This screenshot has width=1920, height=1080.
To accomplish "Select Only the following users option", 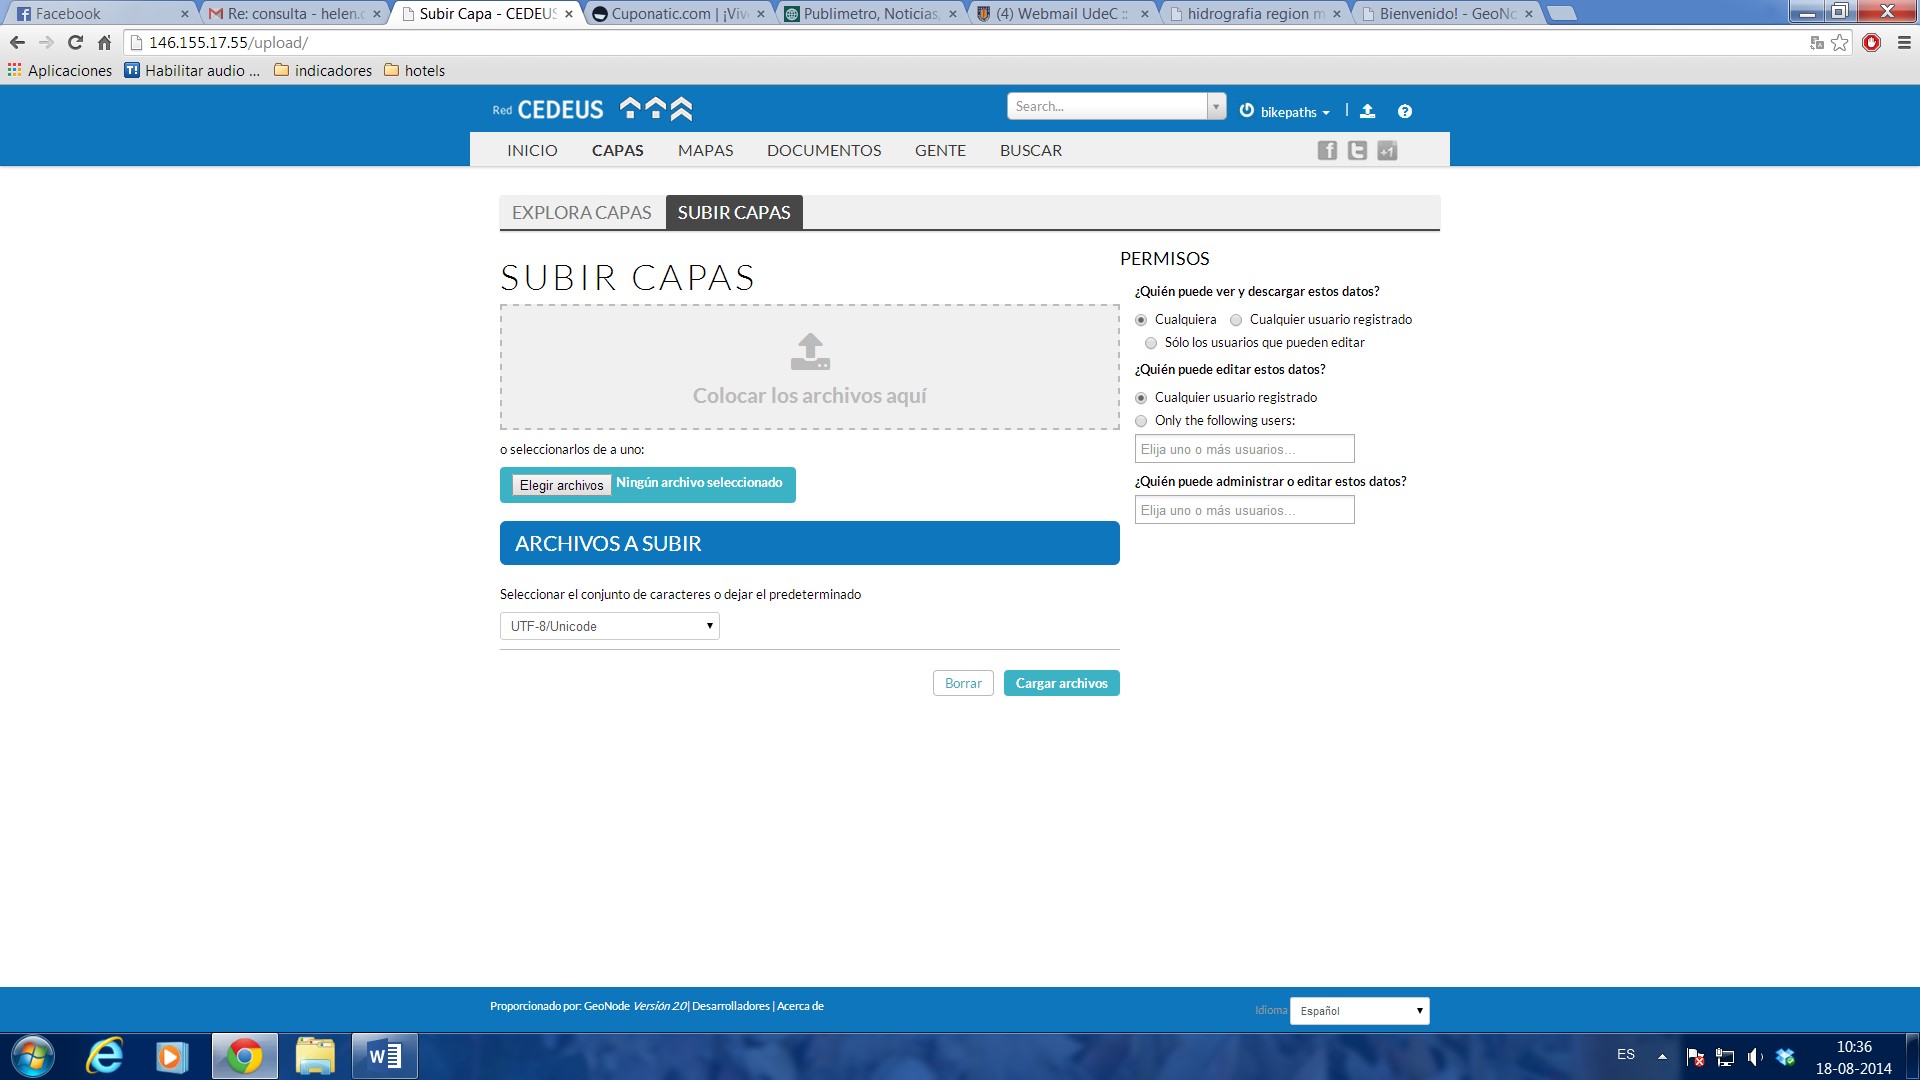I will (1141, 421).
